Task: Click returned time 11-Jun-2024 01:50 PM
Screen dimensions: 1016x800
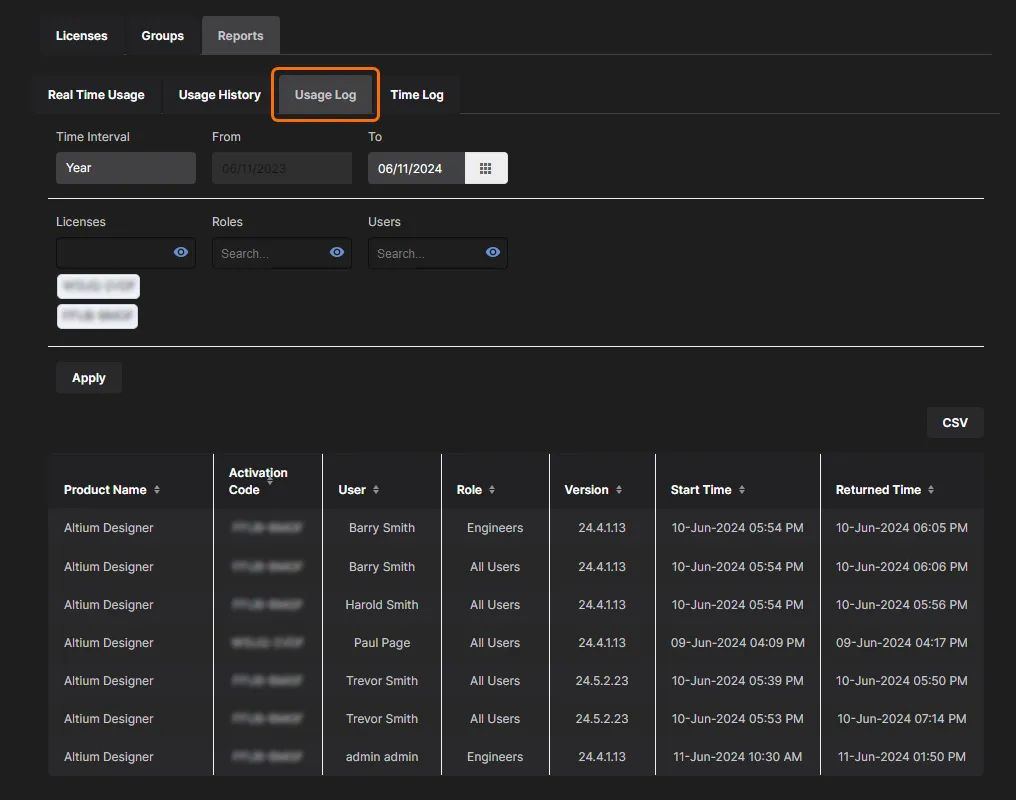Action: tap(901, 757)
